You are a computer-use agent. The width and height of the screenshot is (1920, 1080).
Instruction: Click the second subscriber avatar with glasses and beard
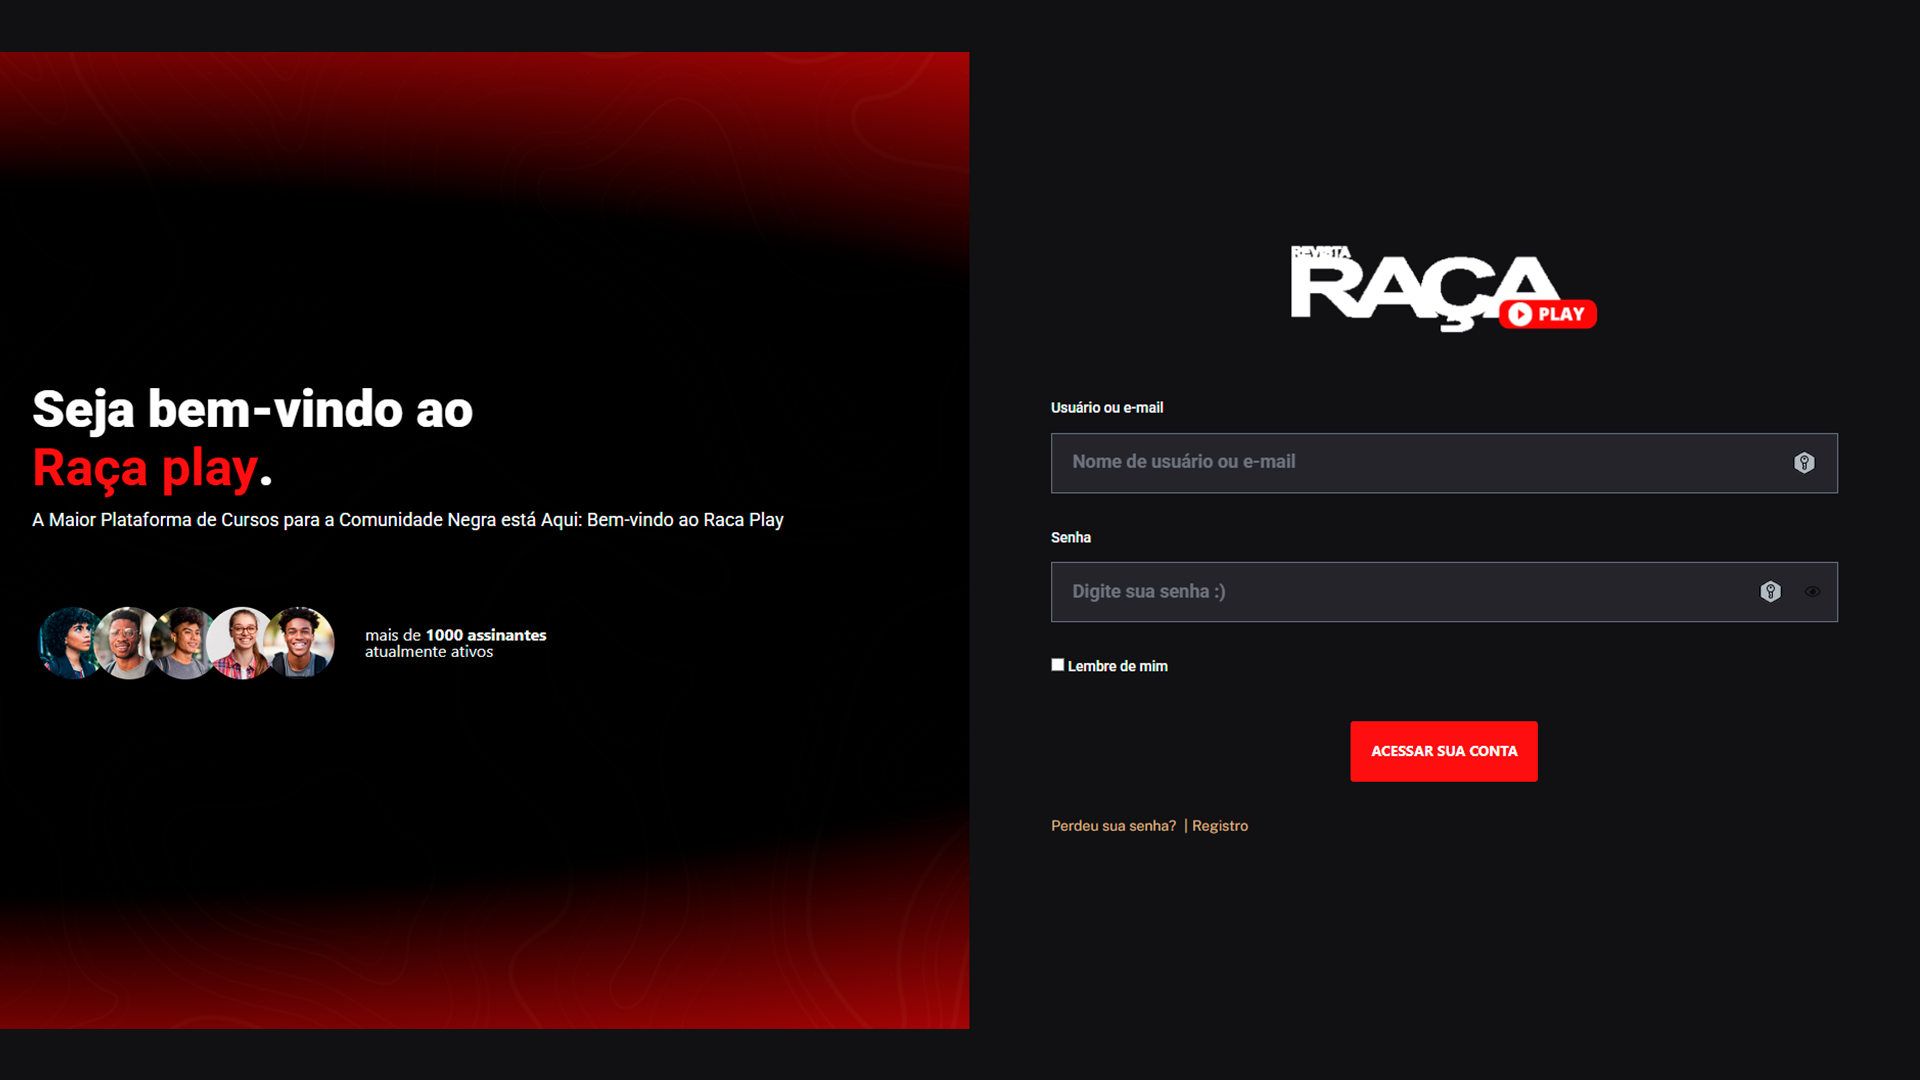126,643
